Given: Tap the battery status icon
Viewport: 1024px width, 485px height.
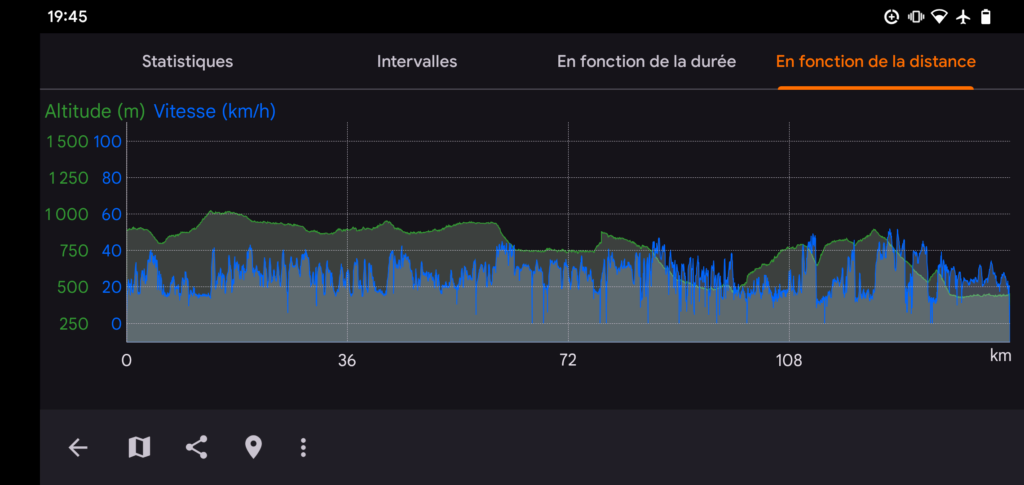Looking at the screenshot, I should [x=986, y=17].
